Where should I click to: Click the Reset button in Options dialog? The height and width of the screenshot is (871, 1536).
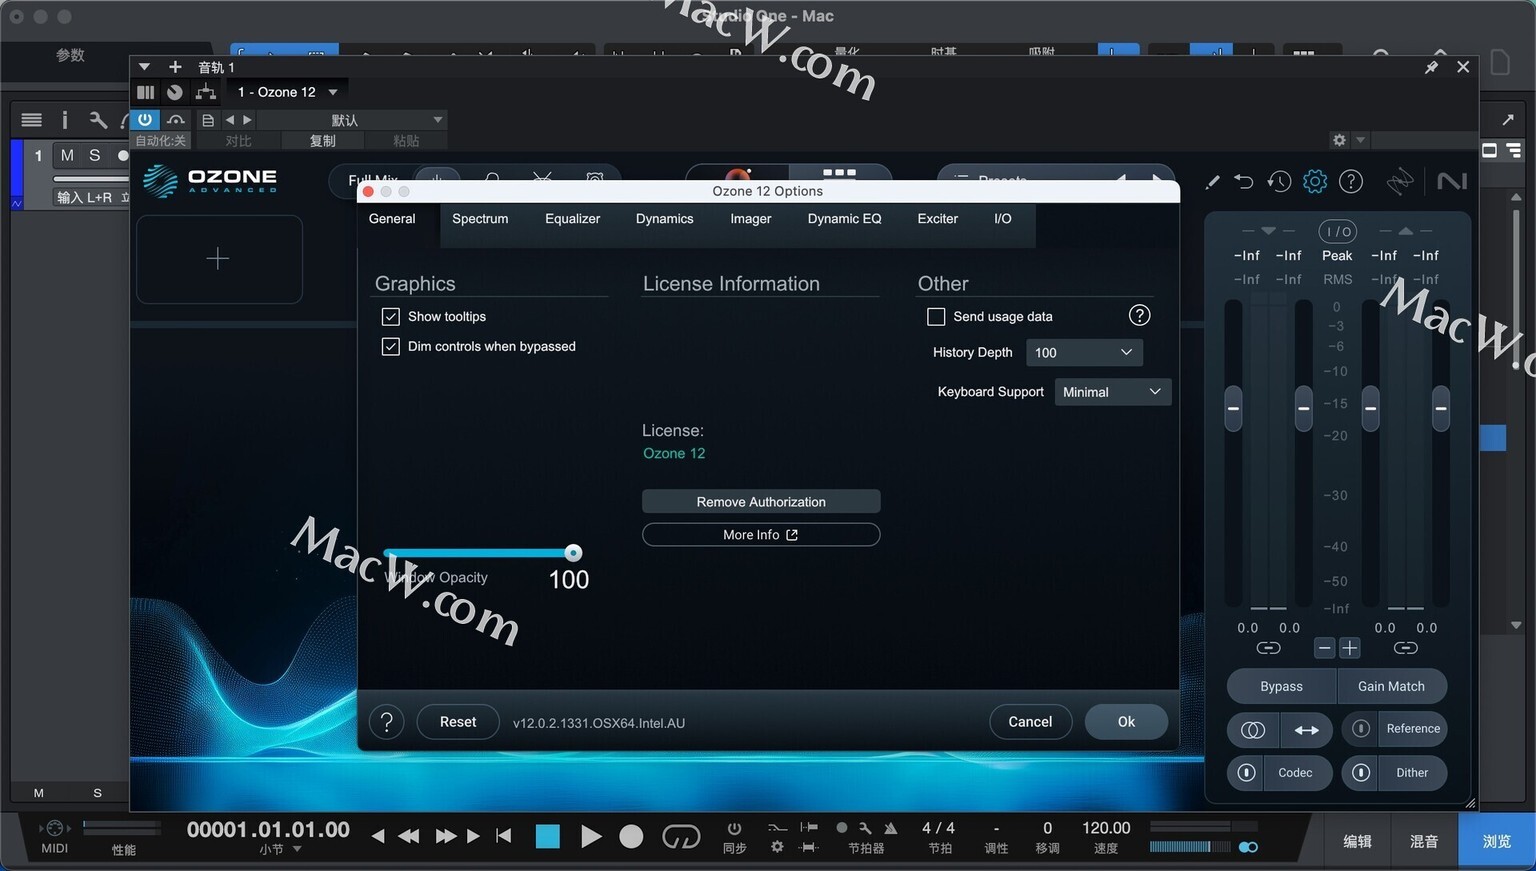click(458, 722)
